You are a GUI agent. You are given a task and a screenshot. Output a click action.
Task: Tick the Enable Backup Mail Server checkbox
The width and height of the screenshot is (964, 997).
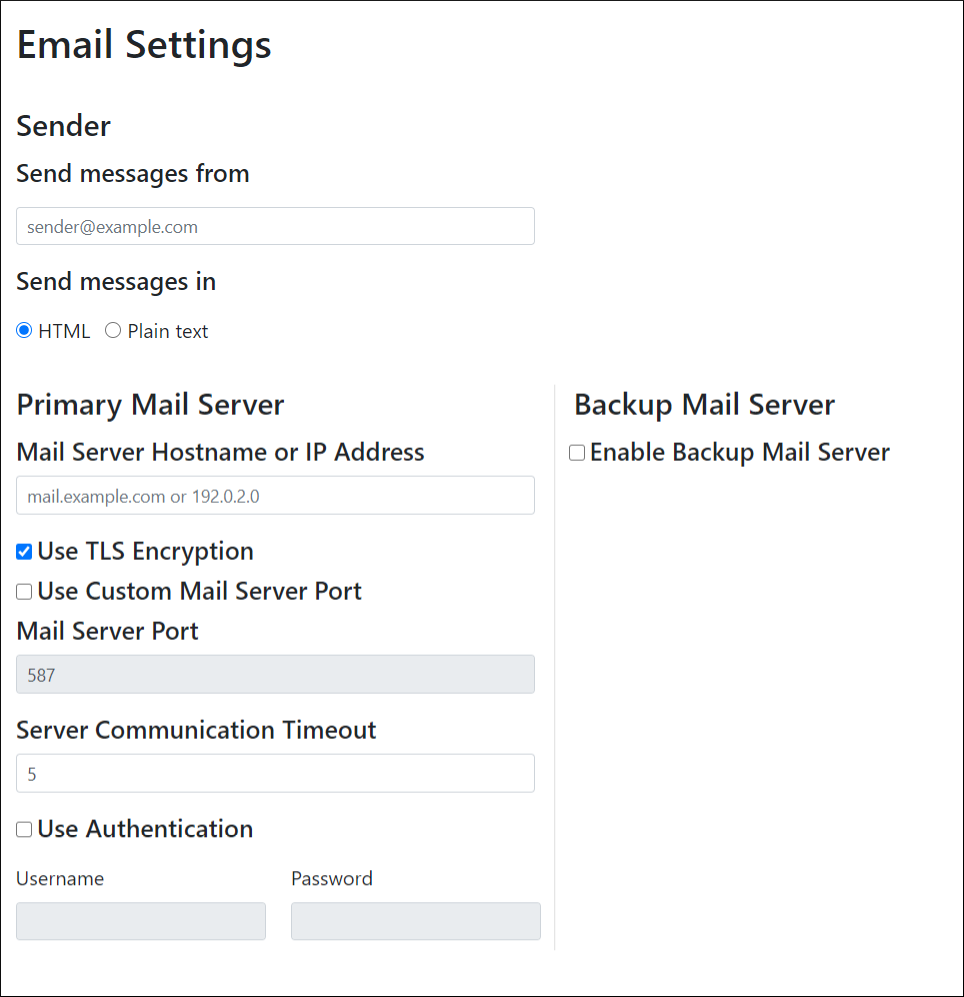(x=577, y=453)
